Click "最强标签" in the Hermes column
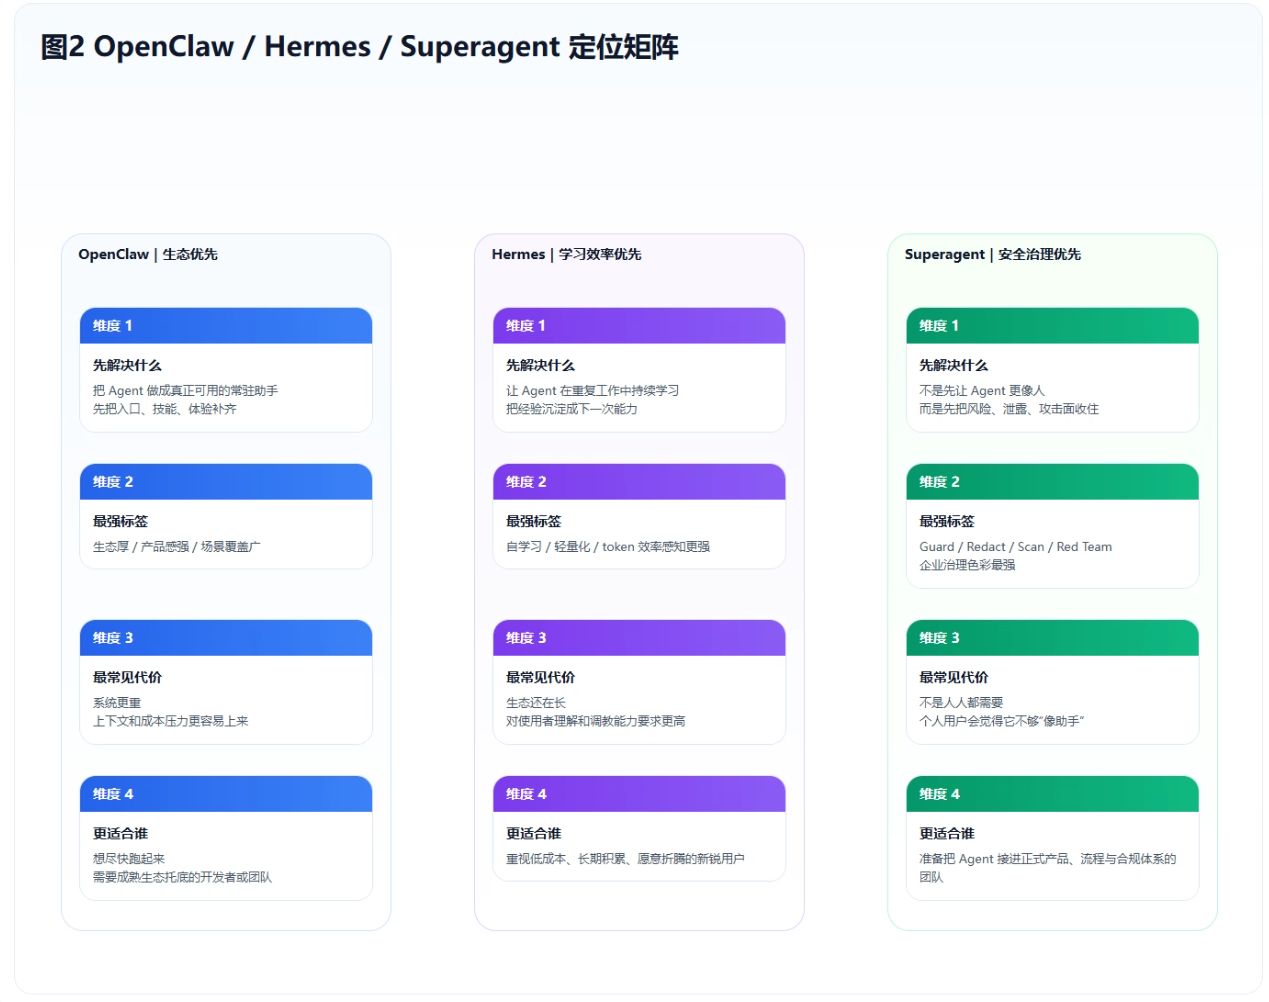This screenshot has width=1269, height=1002. coord(533,522)
